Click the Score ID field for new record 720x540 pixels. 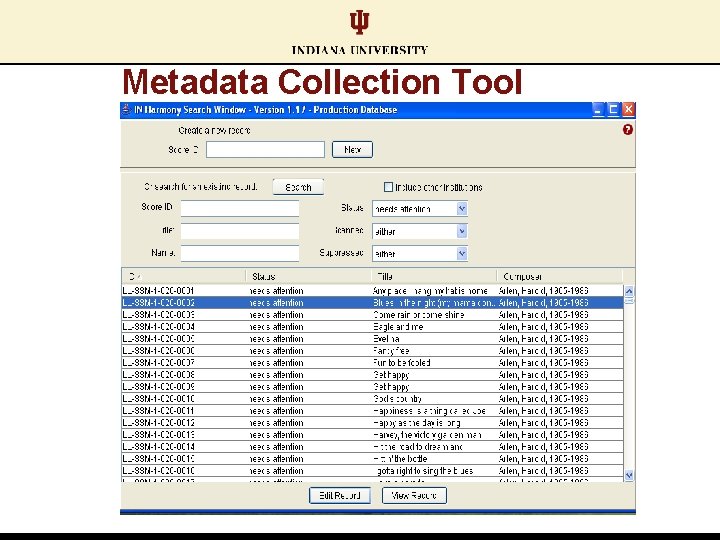(x=265, y=150)
